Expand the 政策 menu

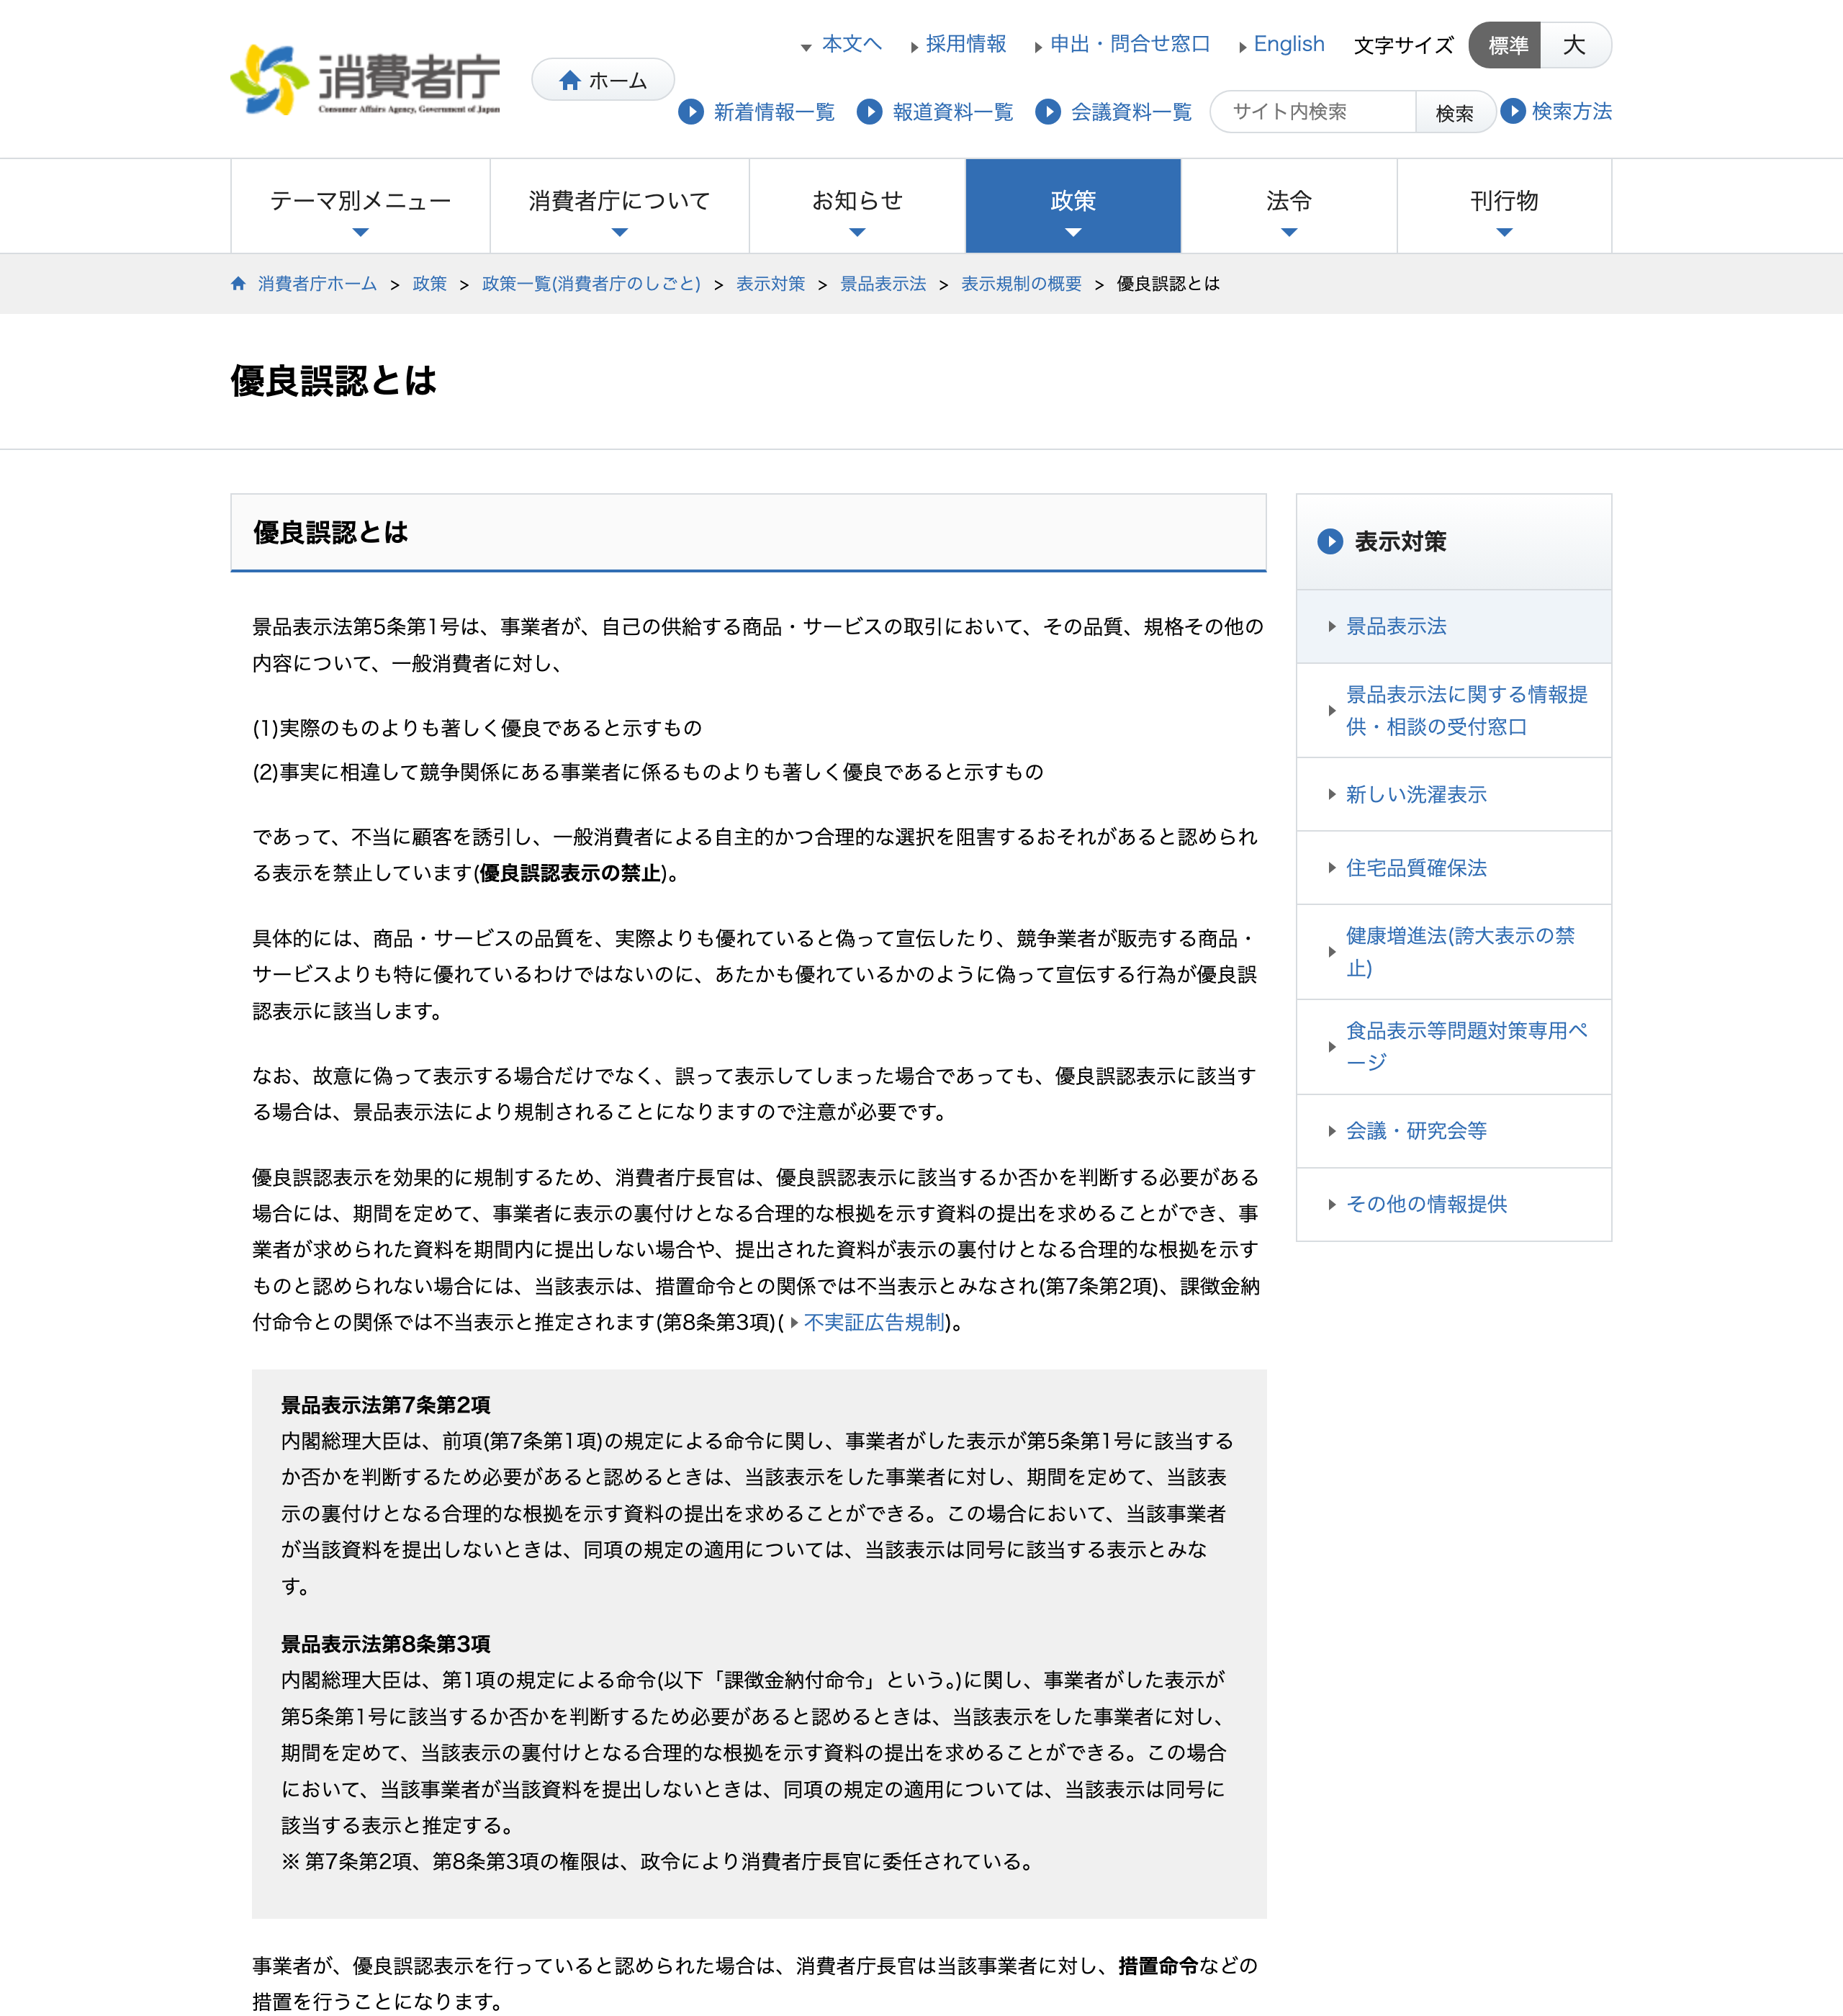[1073, 206]
